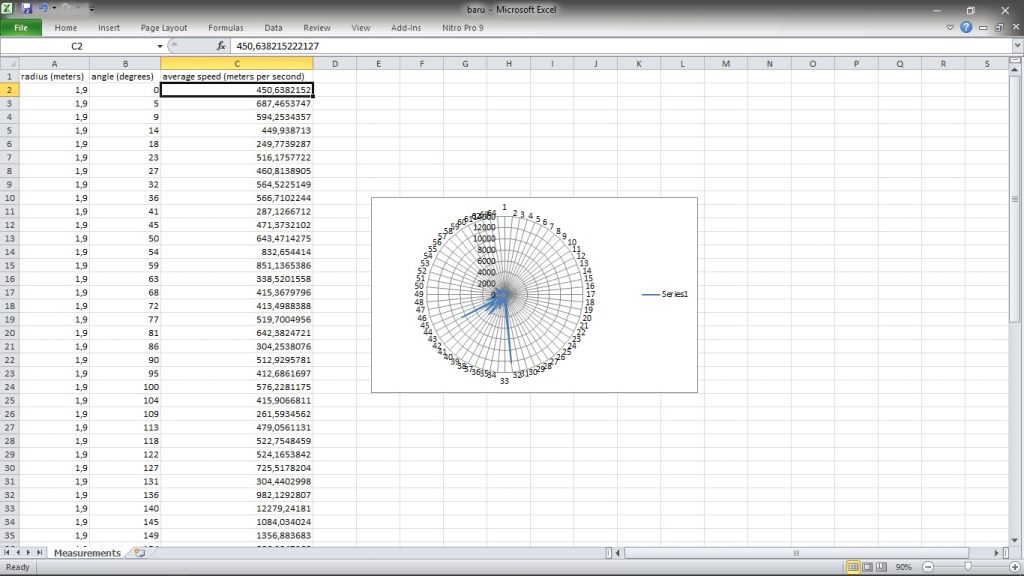Click the zoom in plus icon

tap(1013, 567)
